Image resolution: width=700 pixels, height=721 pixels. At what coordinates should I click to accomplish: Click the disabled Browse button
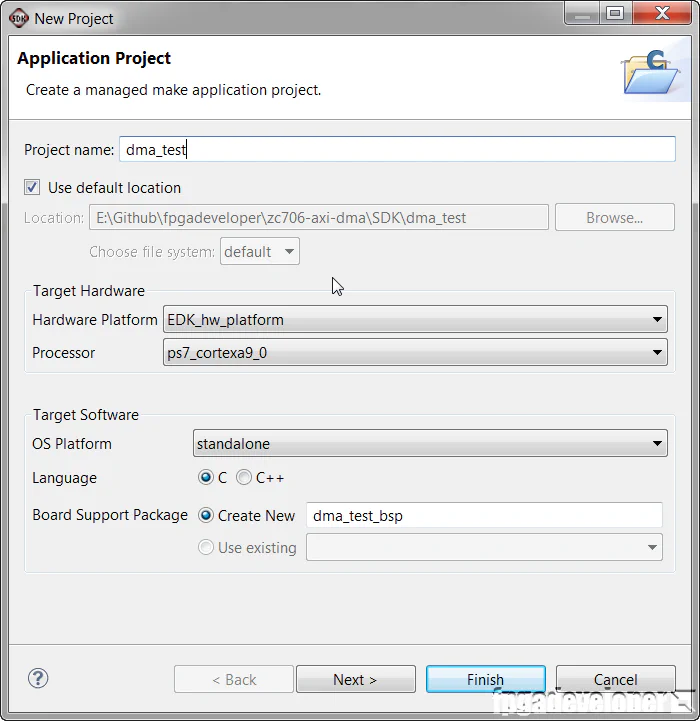(x=615, y=217)
